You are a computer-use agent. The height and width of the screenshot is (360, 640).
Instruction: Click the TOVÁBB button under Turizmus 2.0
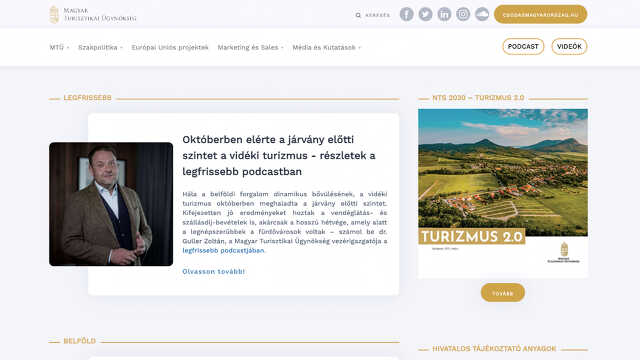tap(502, 293)
